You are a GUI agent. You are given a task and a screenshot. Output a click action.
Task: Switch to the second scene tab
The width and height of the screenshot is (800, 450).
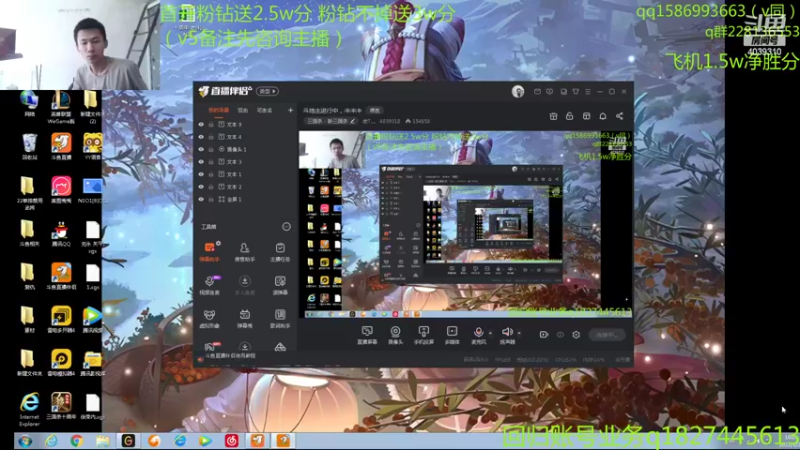243,110
